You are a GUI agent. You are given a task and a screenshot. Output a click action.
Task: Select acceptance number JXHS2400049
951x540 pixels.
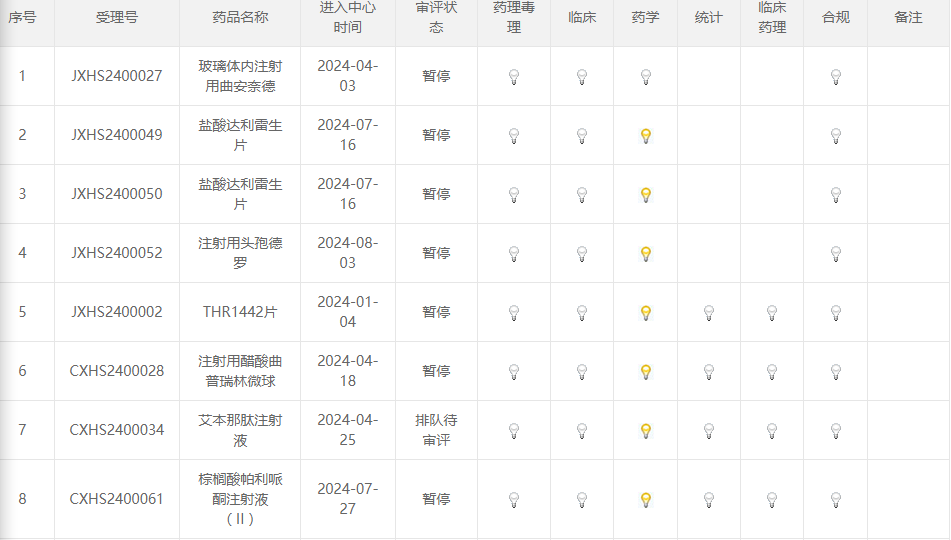point(117,135)
